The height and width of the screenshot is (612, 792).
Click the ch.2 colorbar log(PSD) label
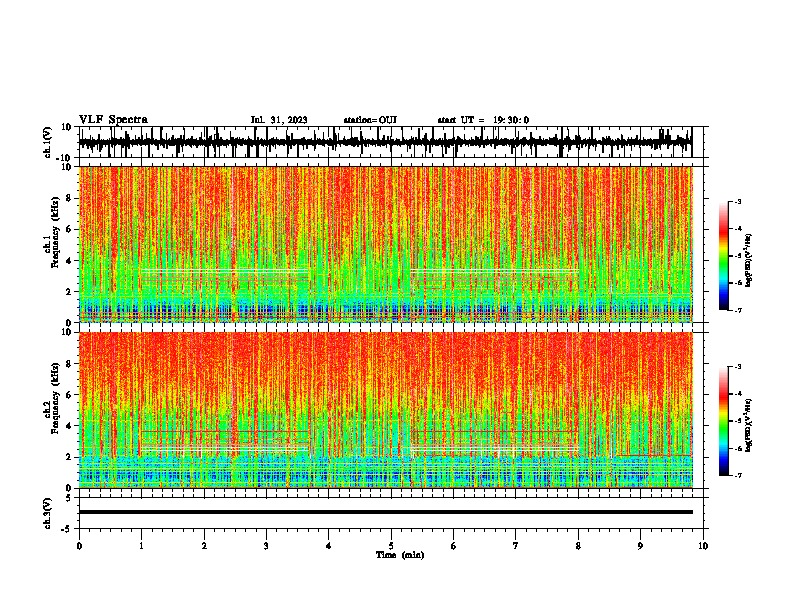748,425
